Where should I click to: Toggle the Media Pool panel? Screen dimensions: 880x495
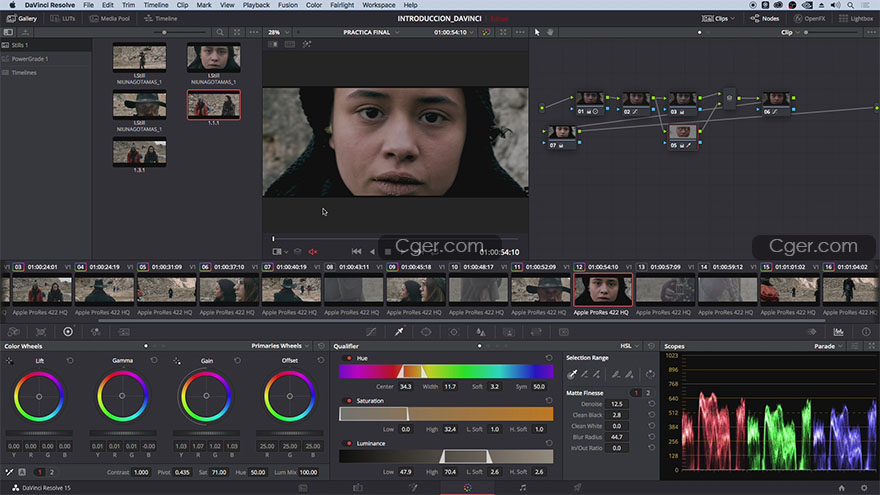pyautogui.click(x=109, y=19)
